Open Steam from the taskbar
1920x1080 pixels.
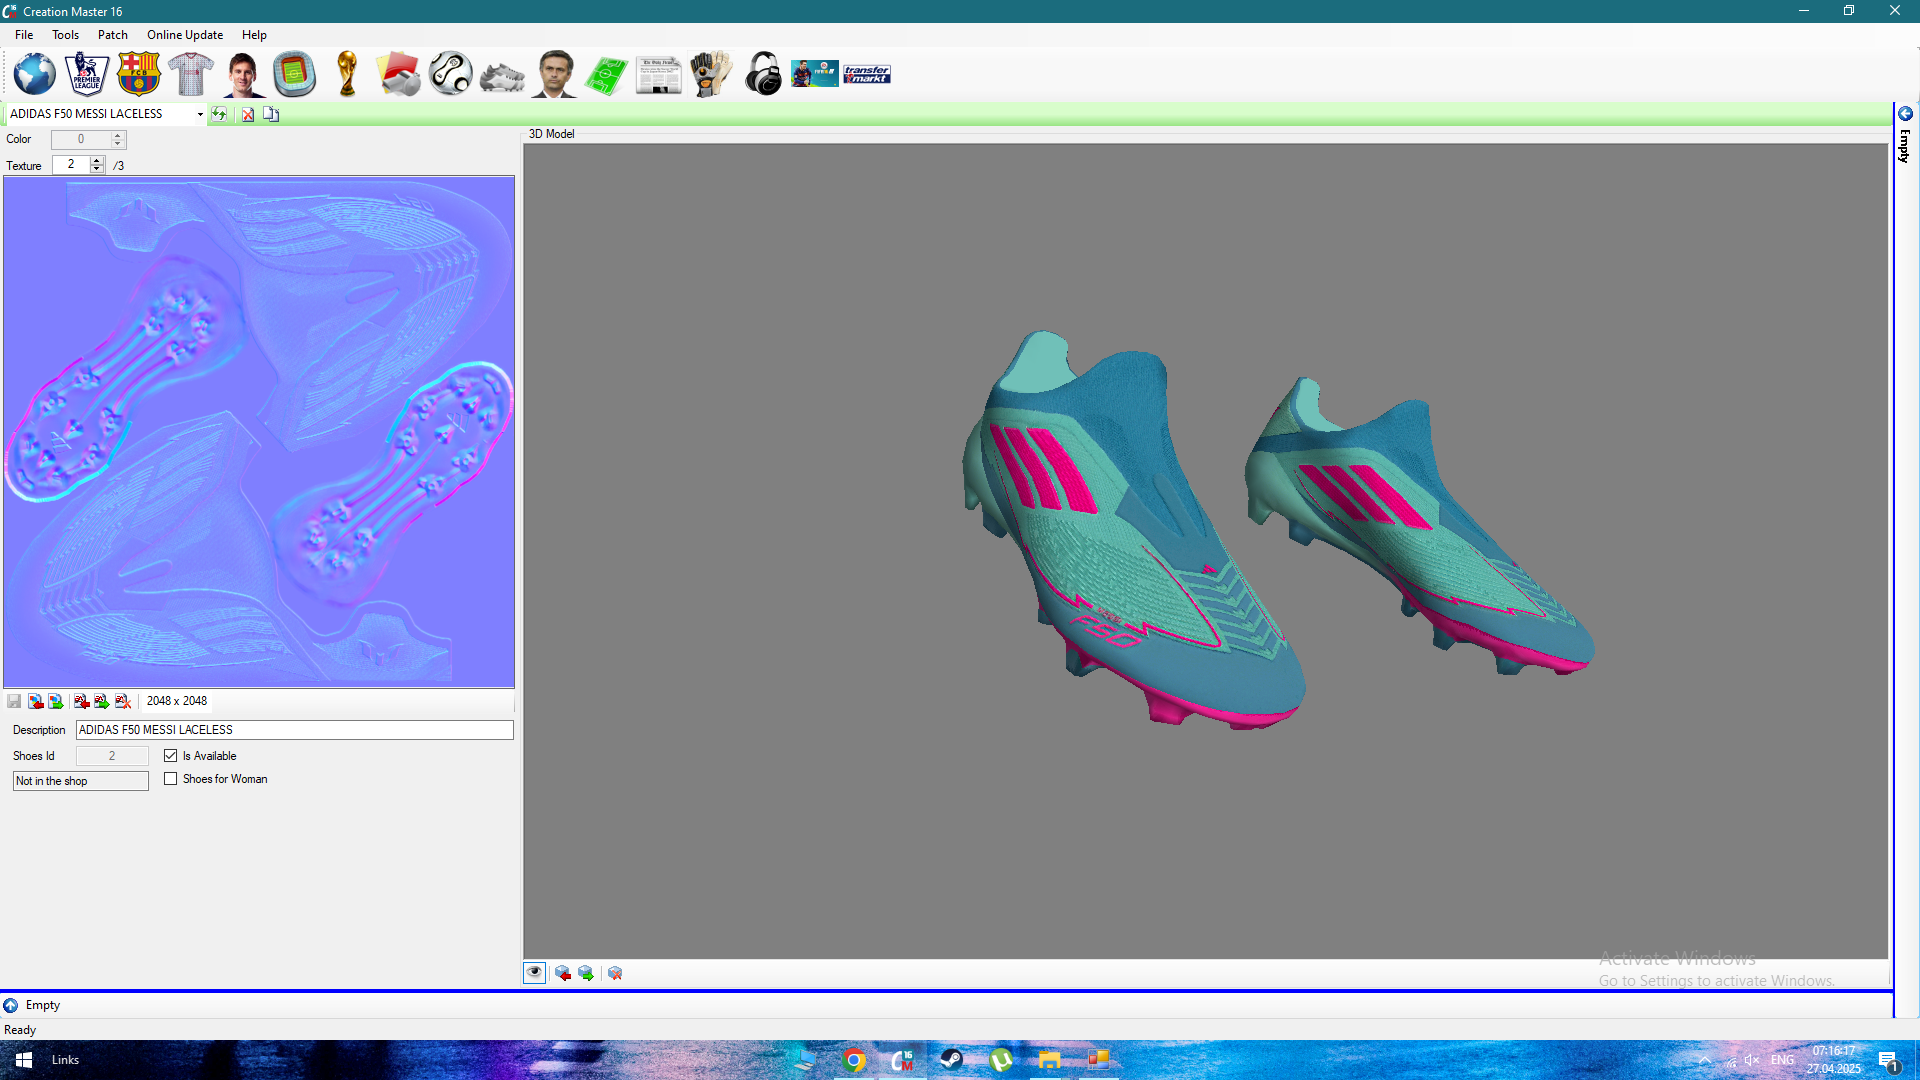pyautogui.click(x=951, y=1060)
